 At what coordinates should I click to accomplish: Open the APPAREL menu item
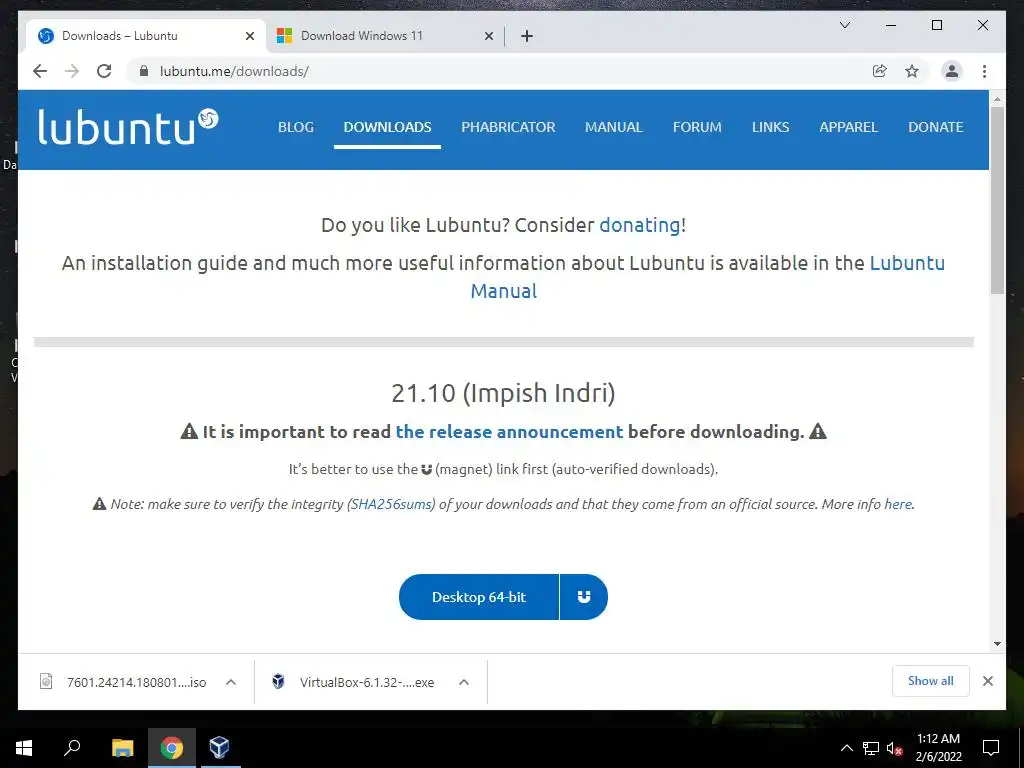pos(848,127)
